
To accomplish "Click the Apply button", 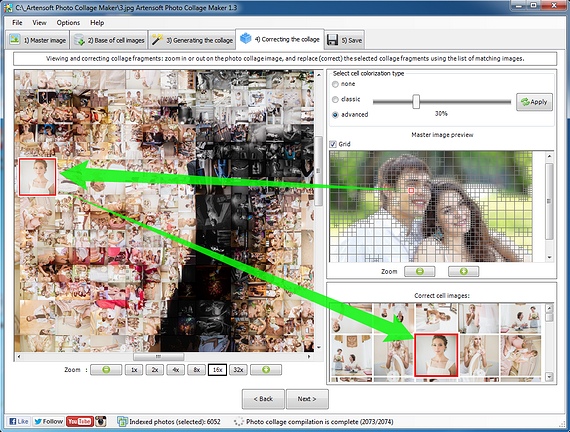I will [534, 102].
